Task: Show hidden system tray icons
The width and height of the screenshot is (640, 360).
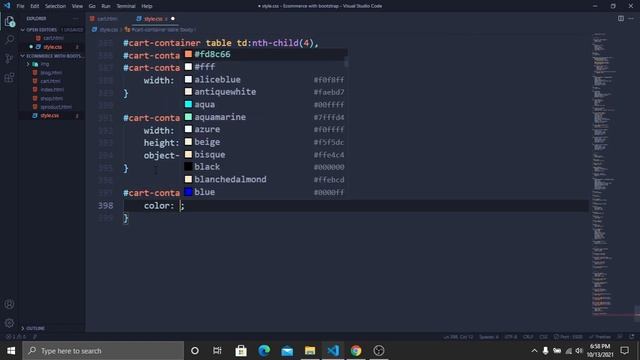Action: pos(534,351)
